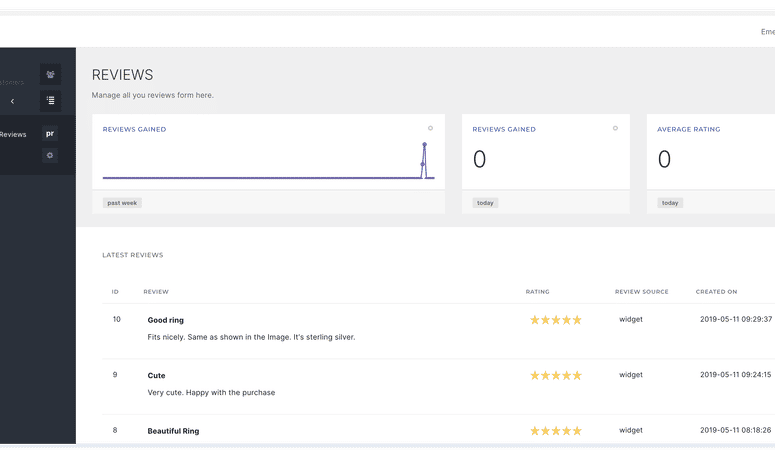Open the 'Beautiful Ring' review title

[x=173, y=431]
